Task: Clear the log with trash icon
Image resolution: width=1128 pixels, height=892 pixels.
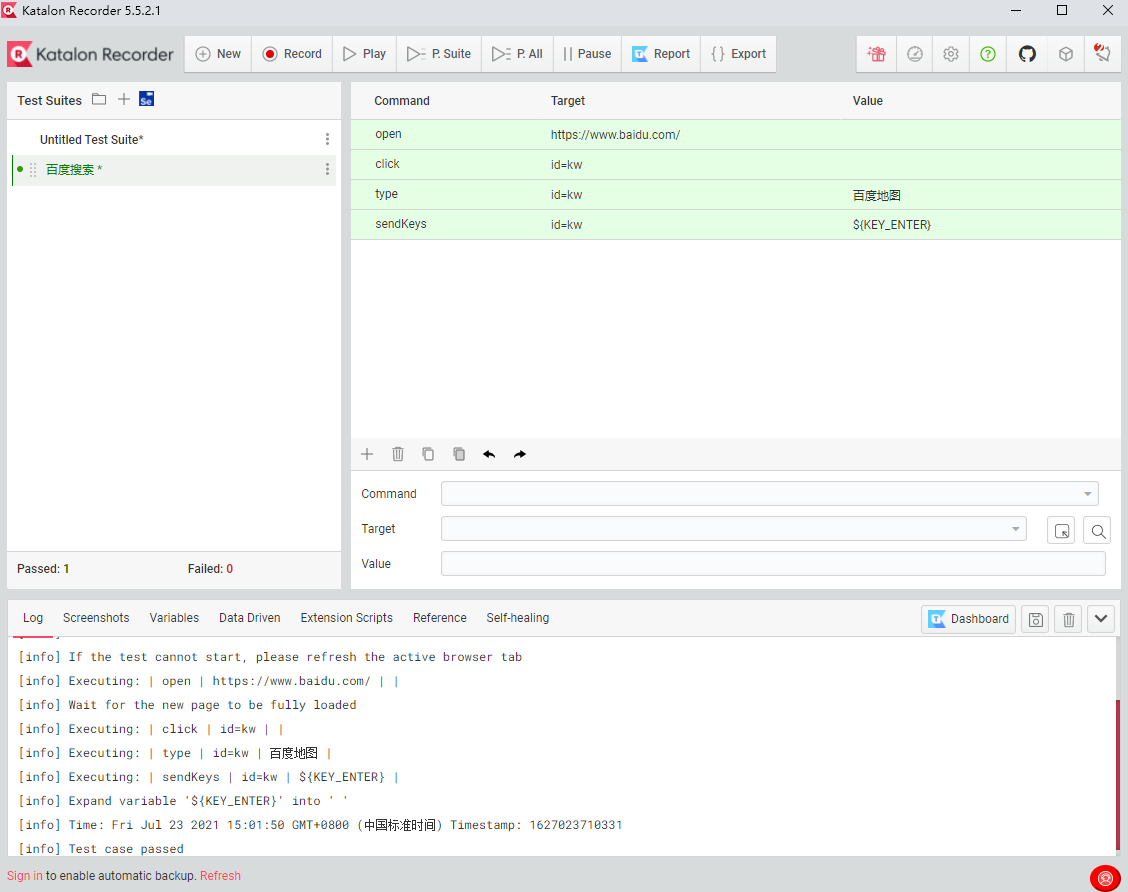Action: (1069, 619)
